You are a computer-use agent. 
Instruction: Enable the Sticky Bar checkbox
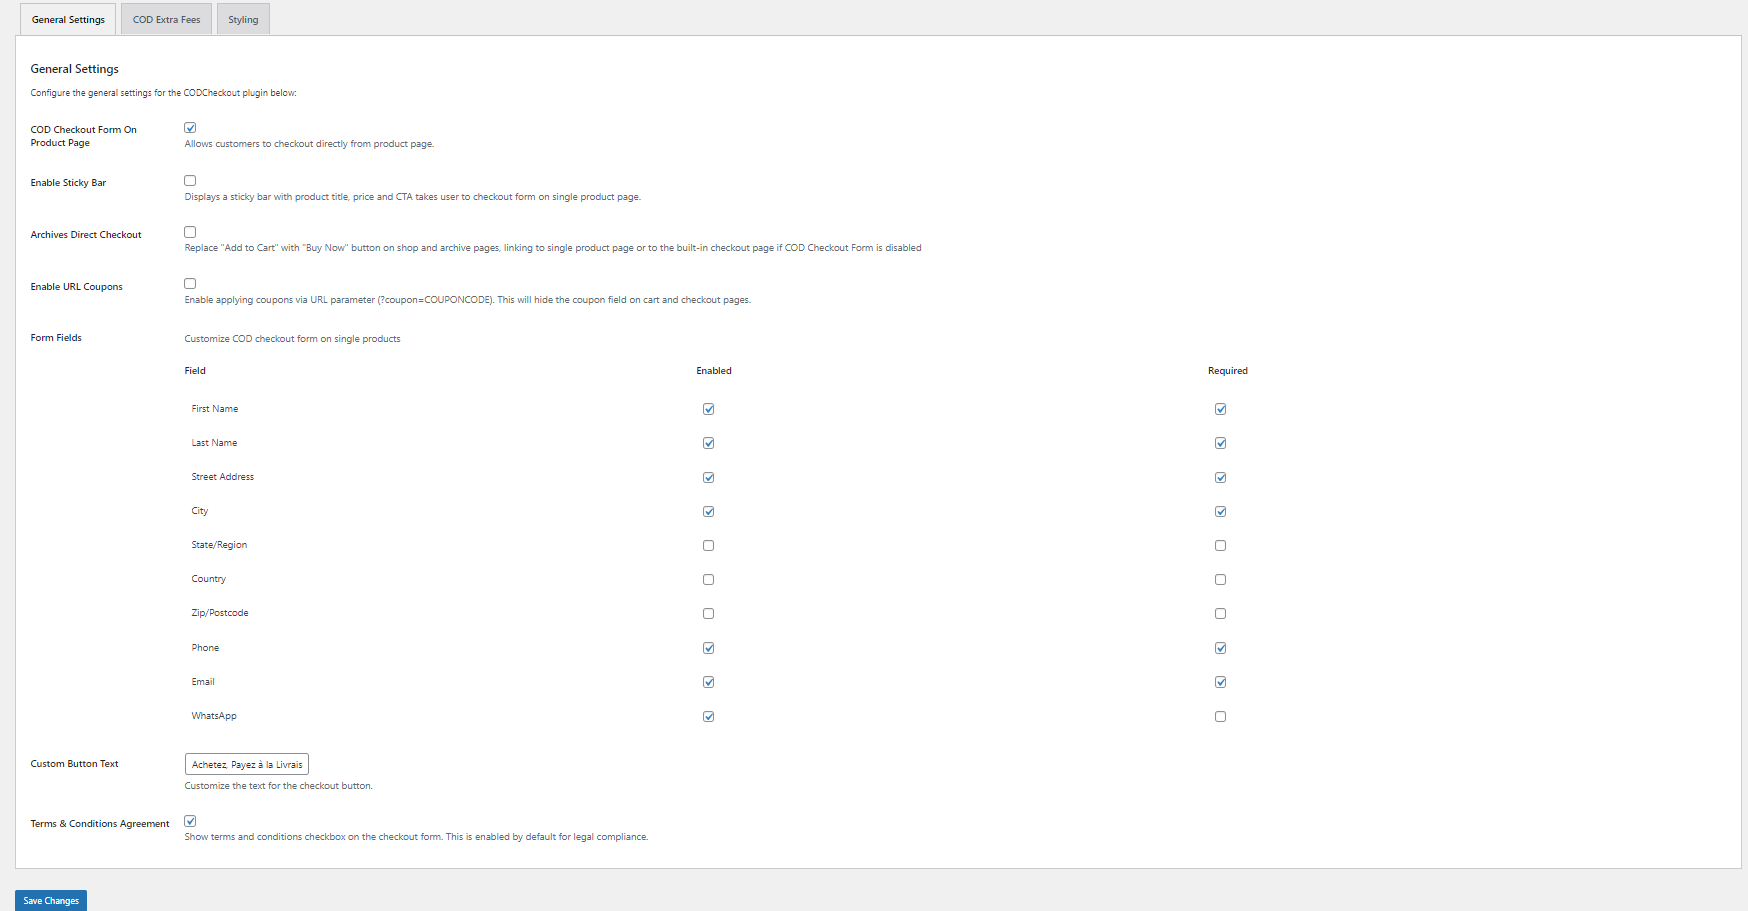point(190,181)
